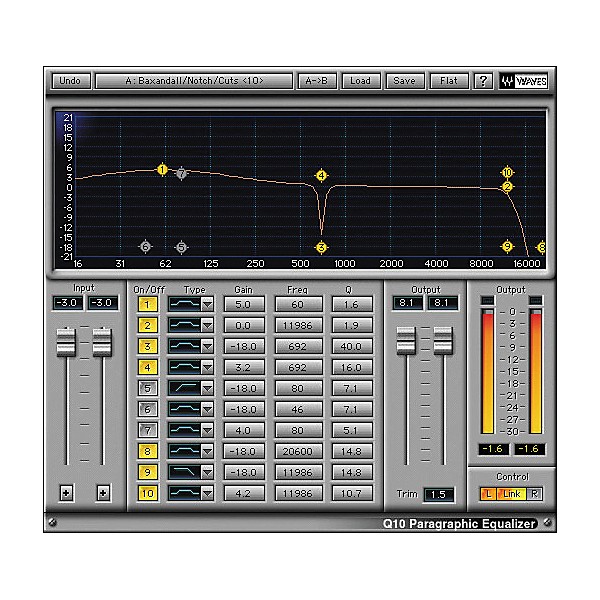Open the Baxandall/Notch/Cuts preset menu
The height and width of the screenshot is (600, 600).
[x=194, y=81]
